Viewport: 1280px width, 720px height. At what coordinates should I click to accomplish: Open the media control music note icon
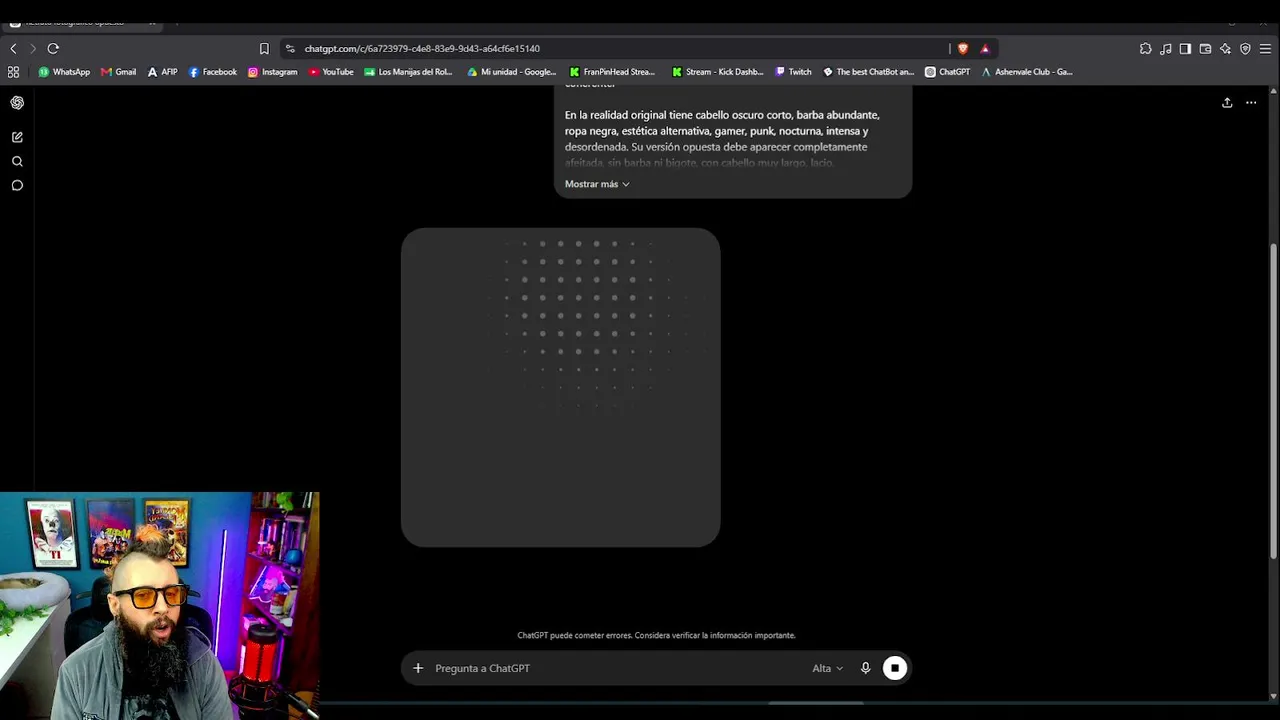[1166, 48]
